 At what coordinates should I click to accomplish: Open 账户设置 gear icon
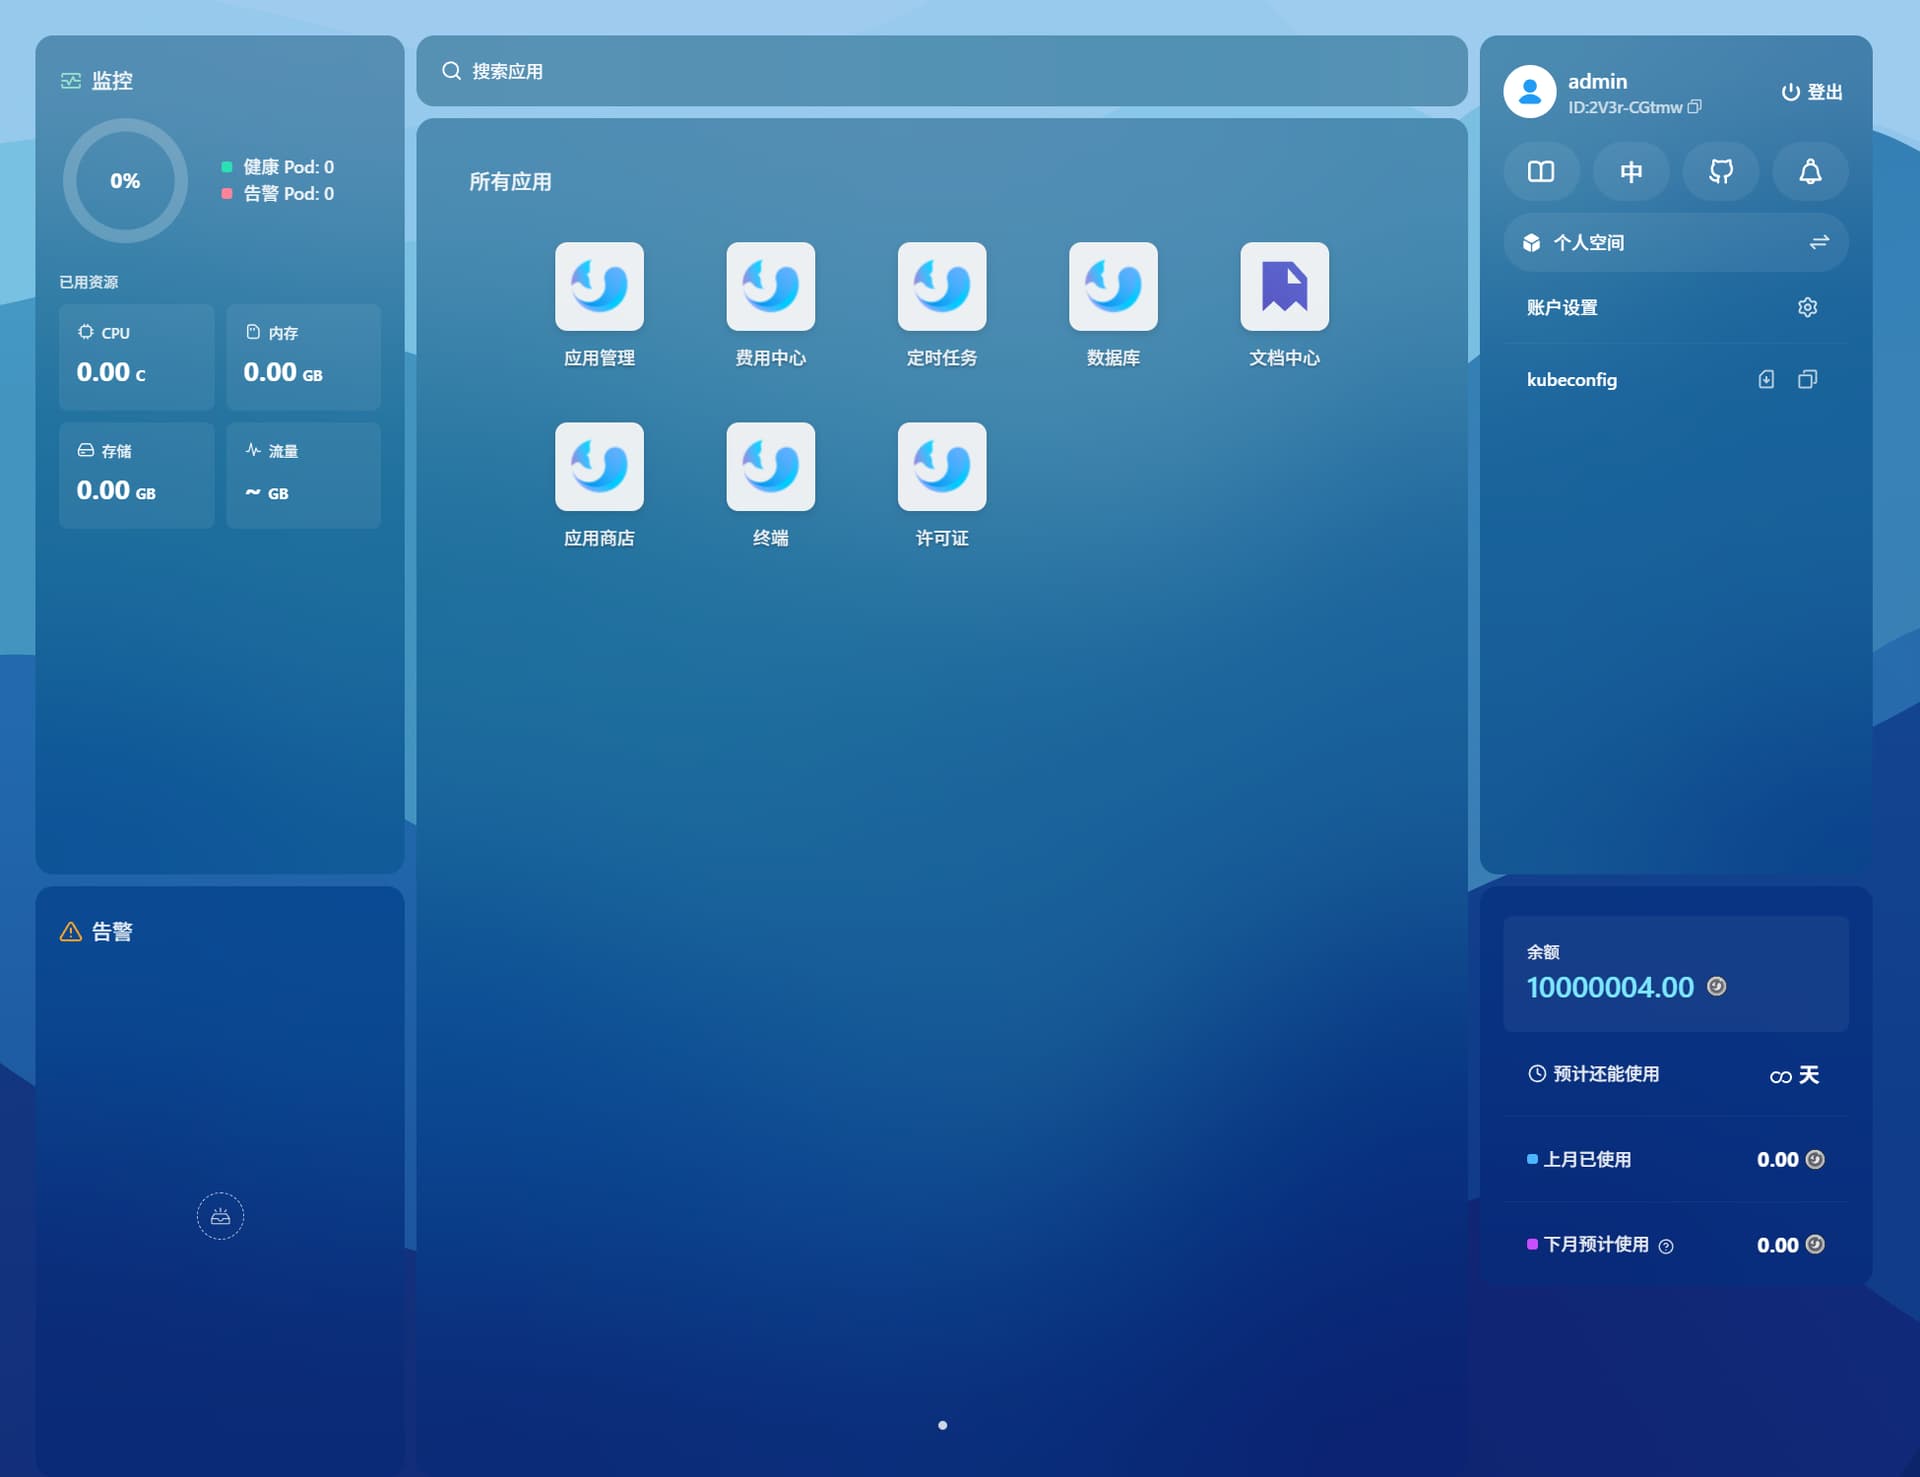click(1807, 308)
